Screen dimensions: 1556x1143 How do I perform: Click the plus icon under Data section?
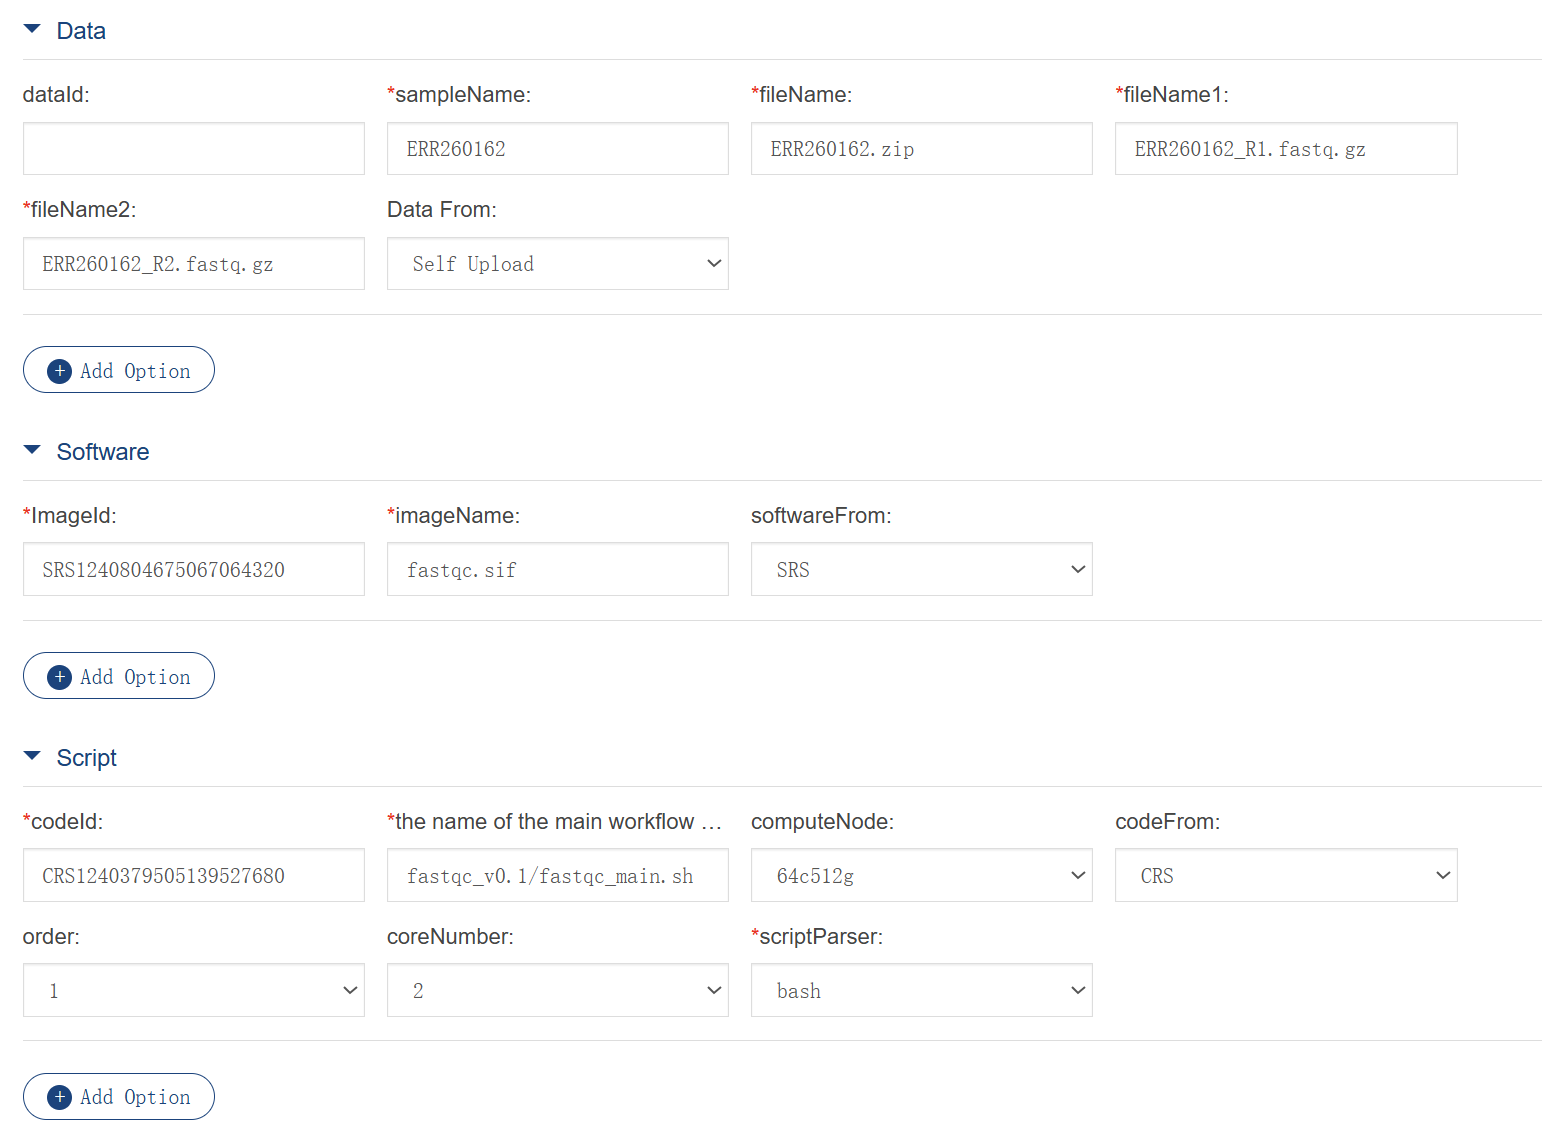pos(60,371)
